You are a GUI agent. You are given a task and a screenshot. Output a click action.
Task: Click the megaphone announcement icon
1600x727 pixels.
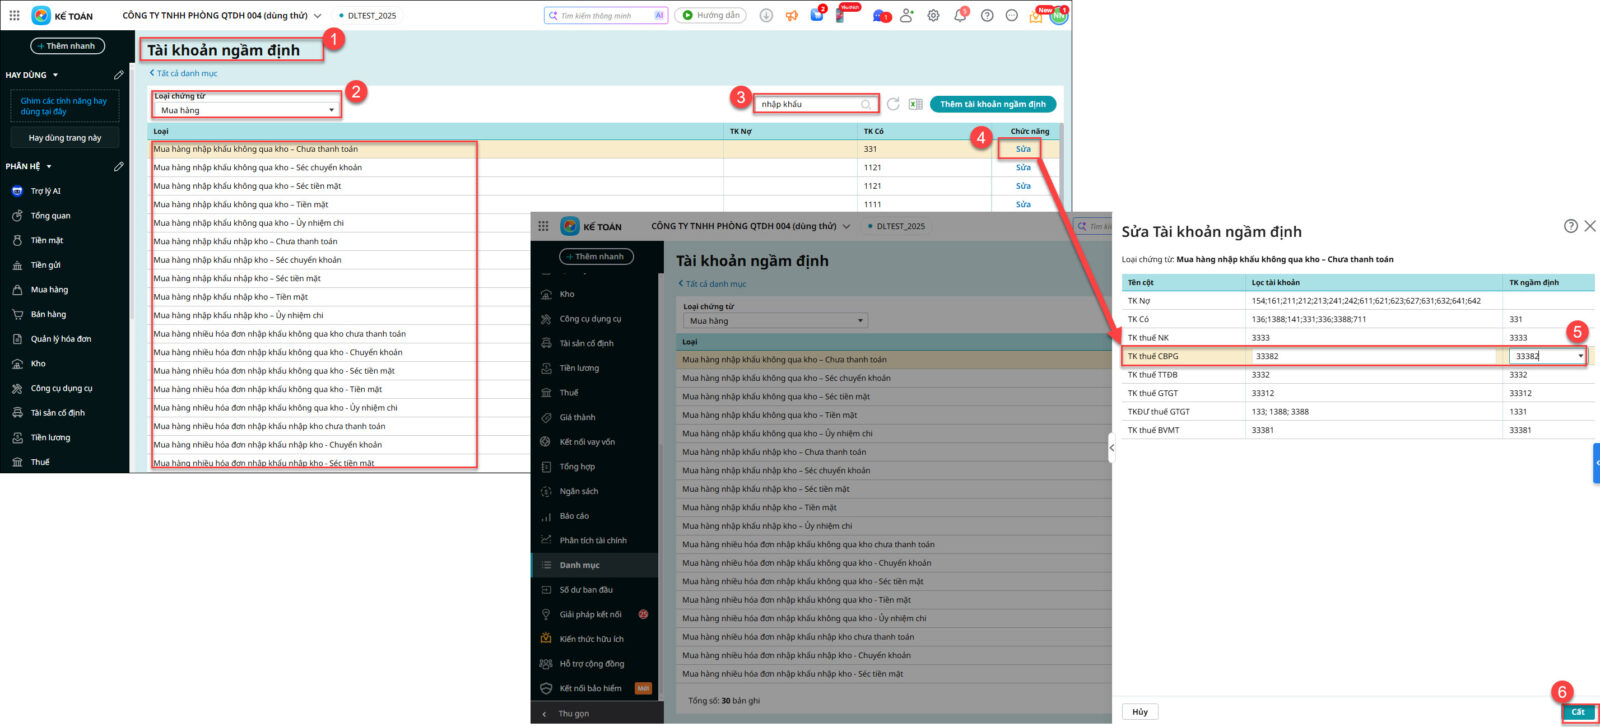792,16
